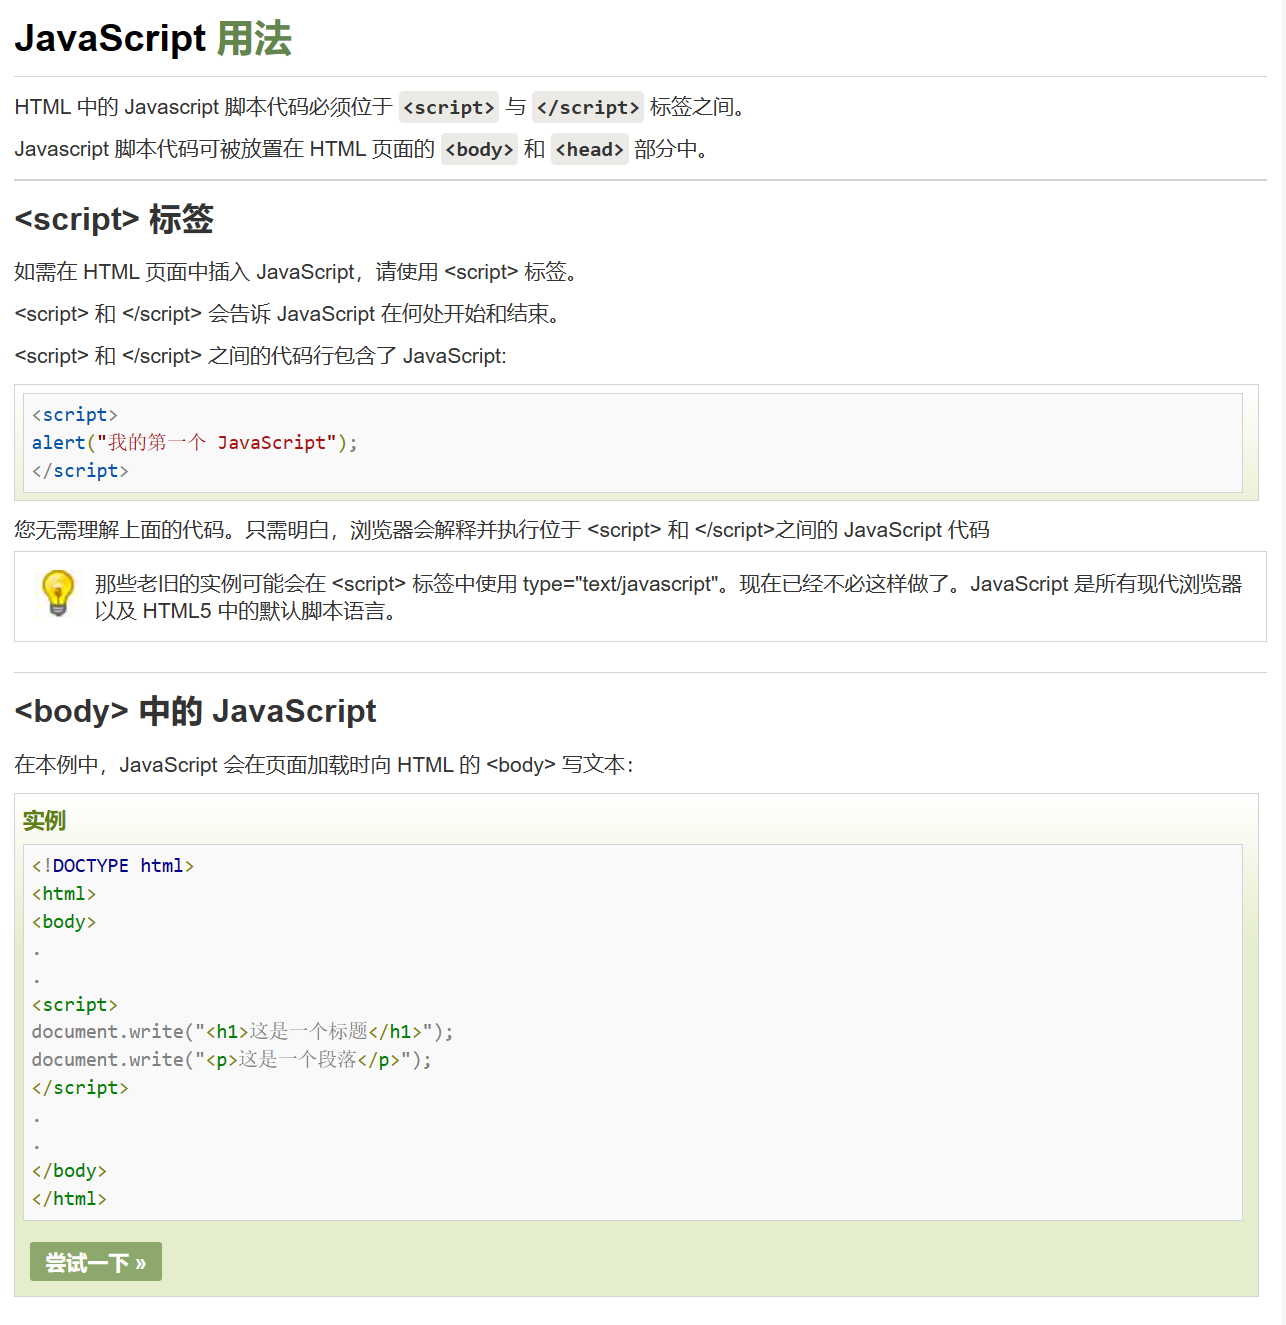The height and width of the screenshot is (1325, 1286).
Task: Click the page title JavaScript 用法
Action: (153, 39)
